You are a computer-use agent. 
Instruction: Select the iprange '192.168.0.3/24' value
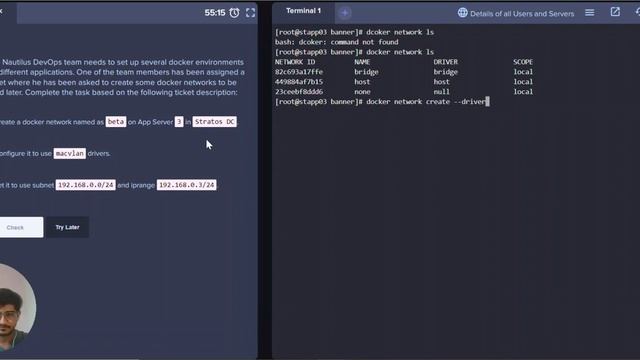click(x=187, y=185)
